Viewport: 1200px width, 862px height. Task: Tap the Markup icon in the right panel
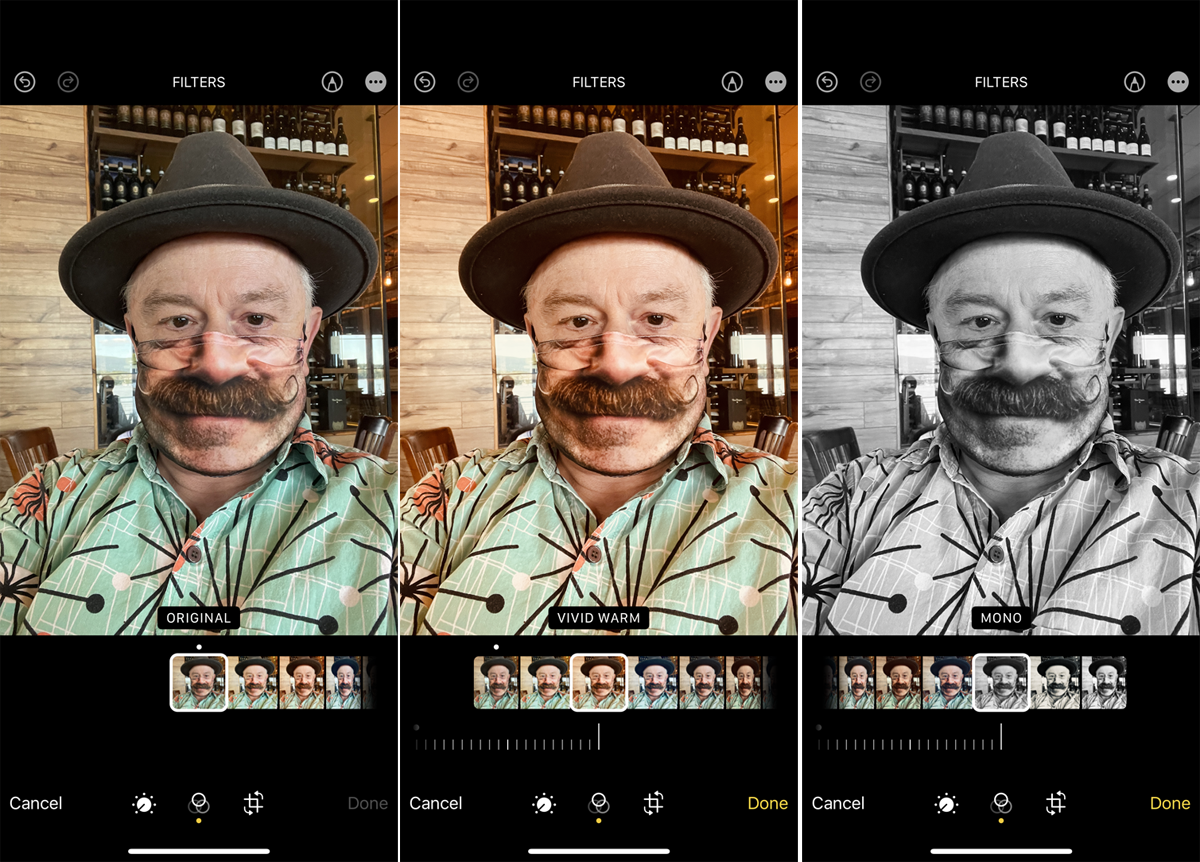[1135, 82]
